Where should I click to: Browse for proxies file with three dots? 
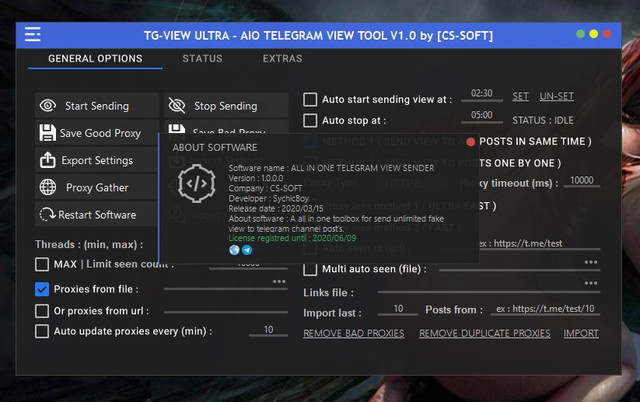pos(279,282)
